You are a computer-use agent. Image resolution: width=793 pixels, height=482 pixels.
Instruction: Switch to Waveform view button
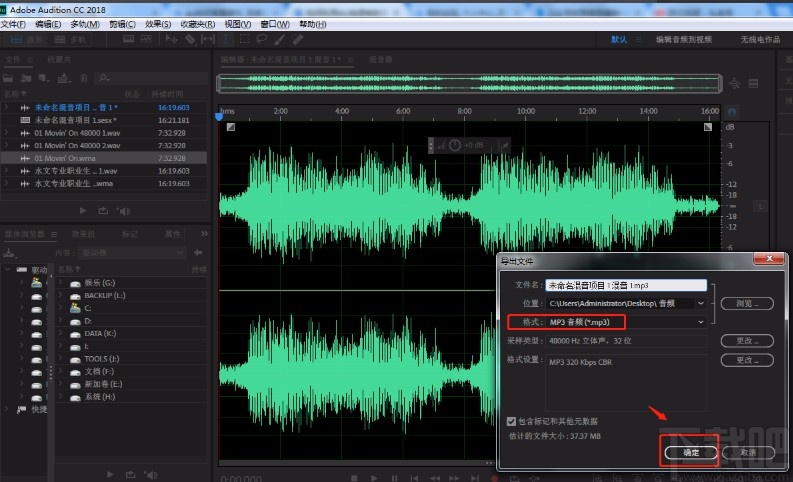coord(28,40)
